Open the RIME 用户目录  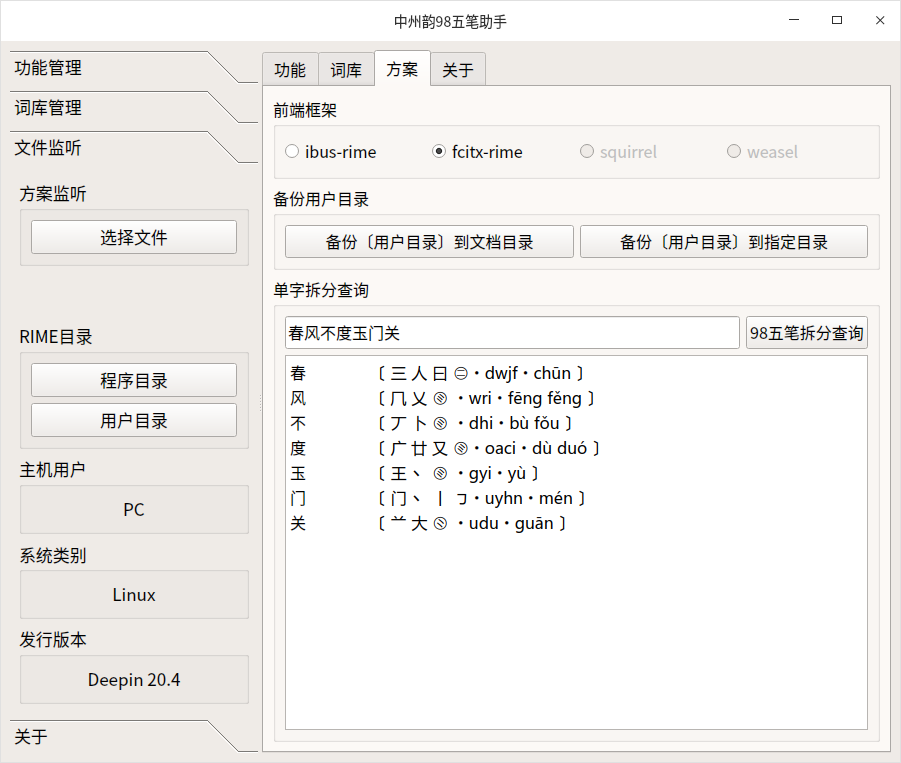[x=133, y=420]
